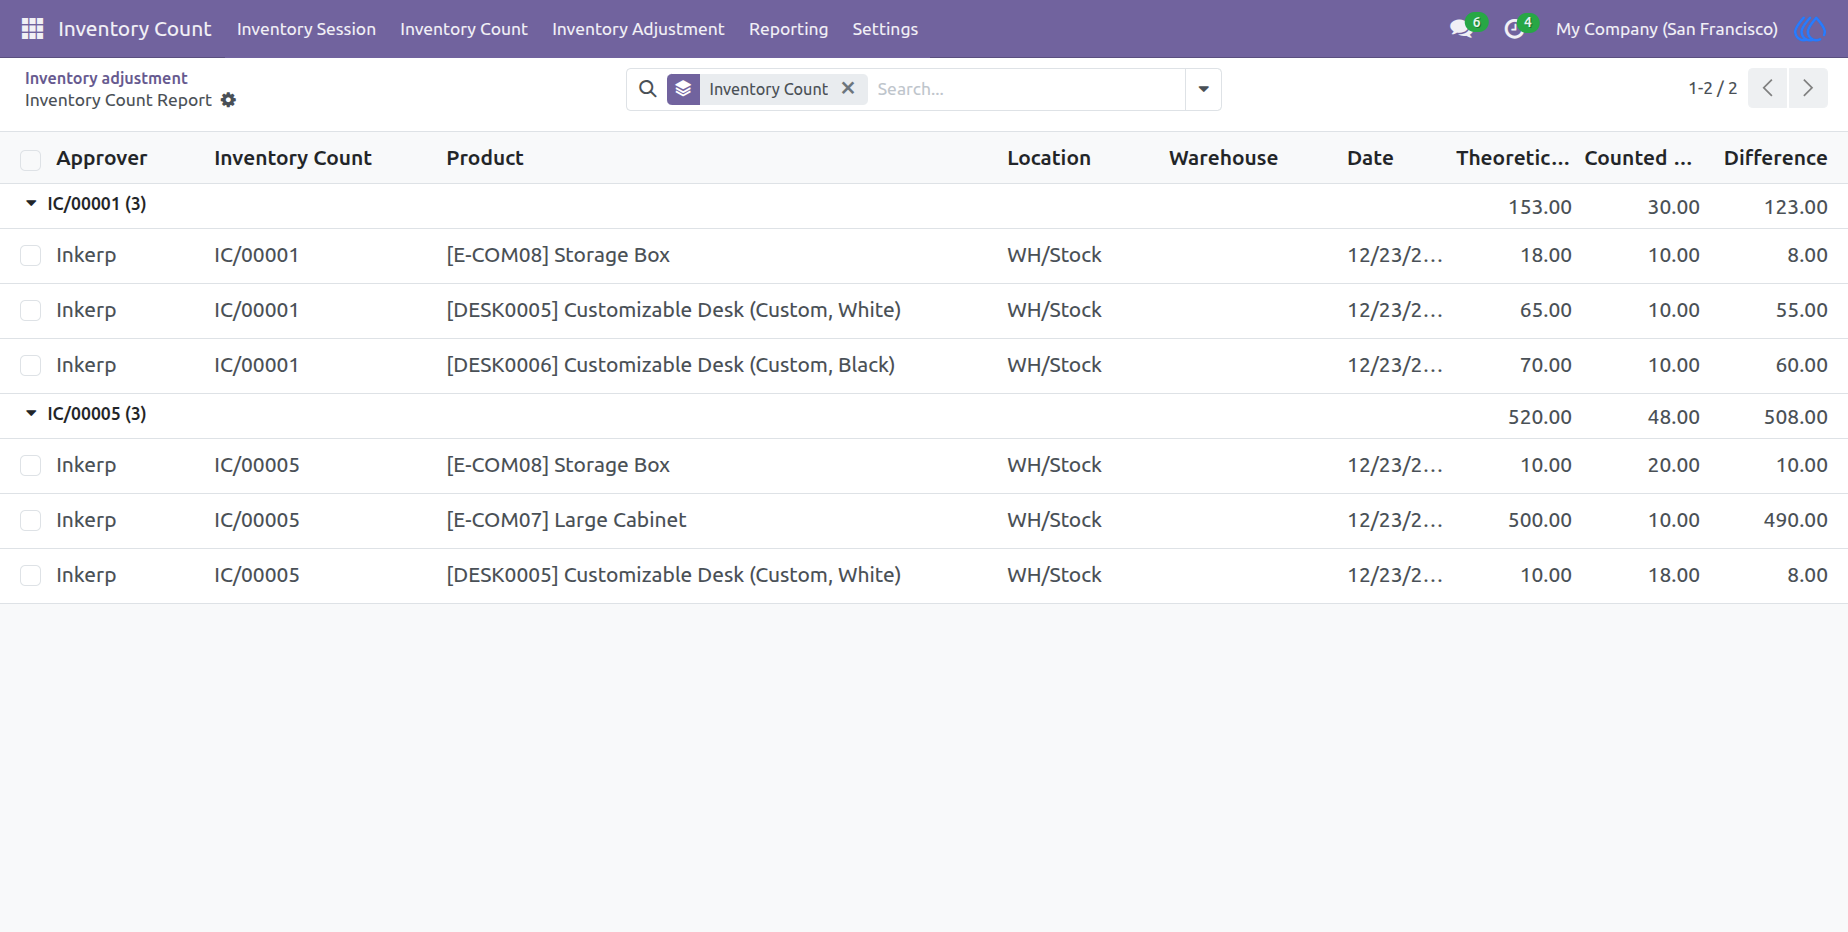This screenshot has width=1848, height=932.
Task: Click the Inventory Count app title
Action: (134, 29)
